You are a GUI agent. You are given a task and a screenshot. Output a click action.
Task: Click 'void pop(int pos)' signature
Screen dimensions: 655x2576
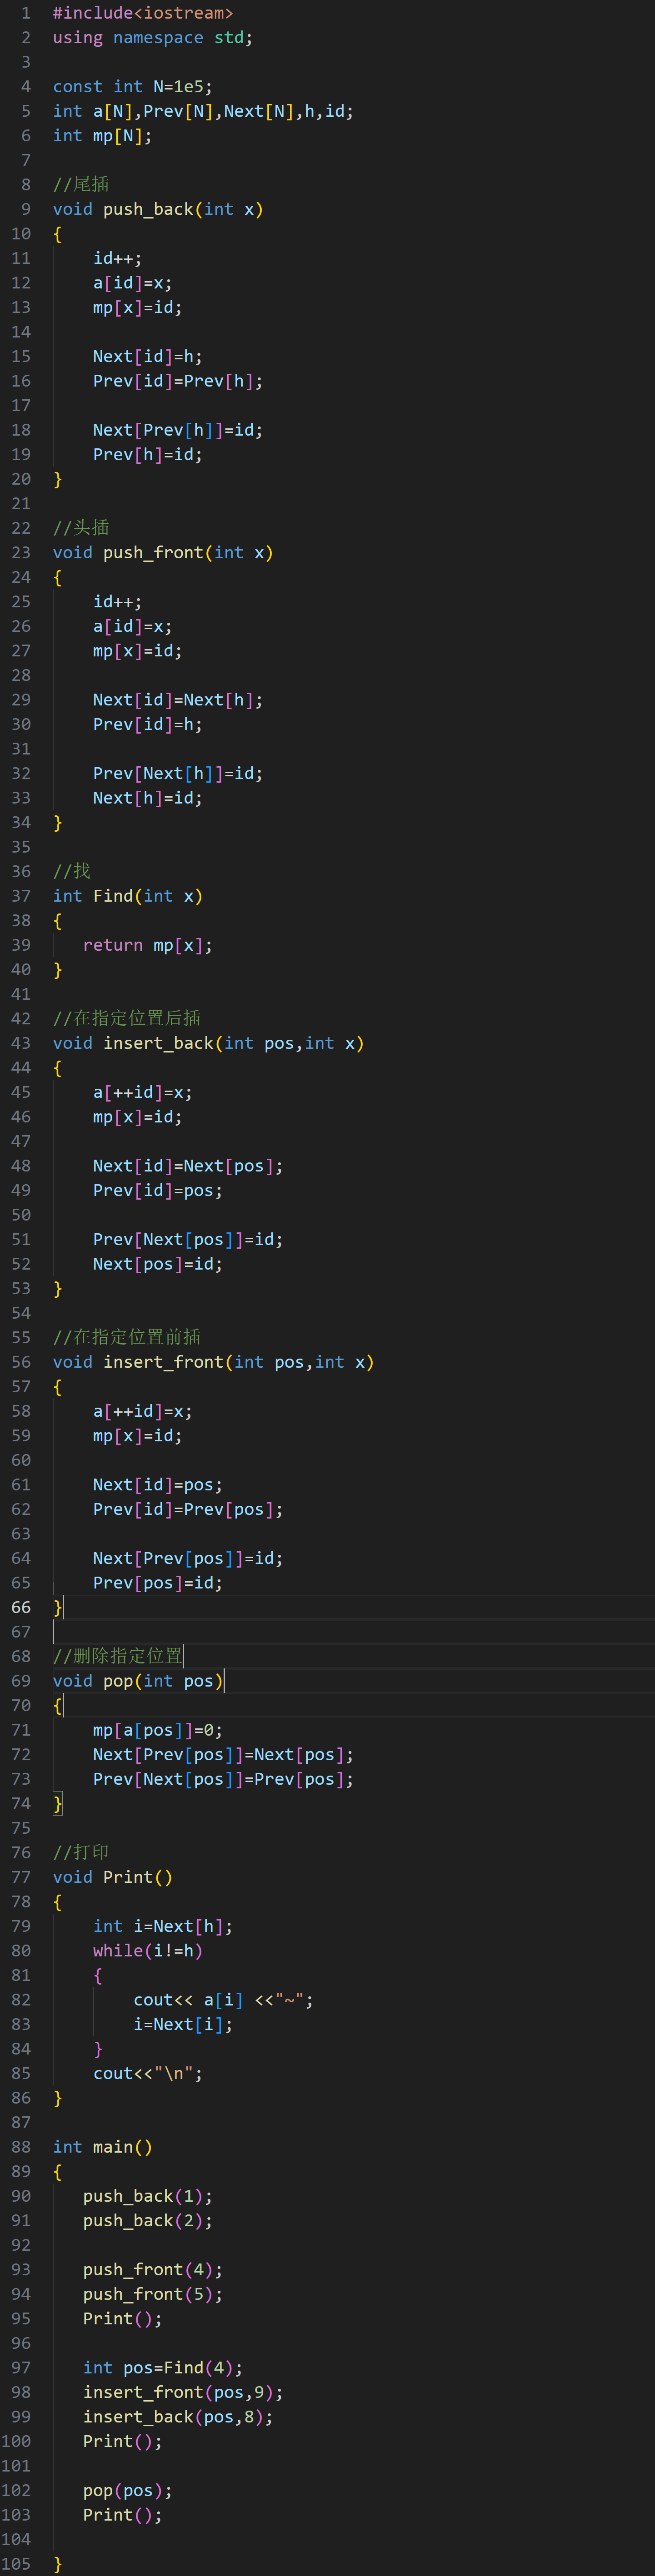point(138,1681)
